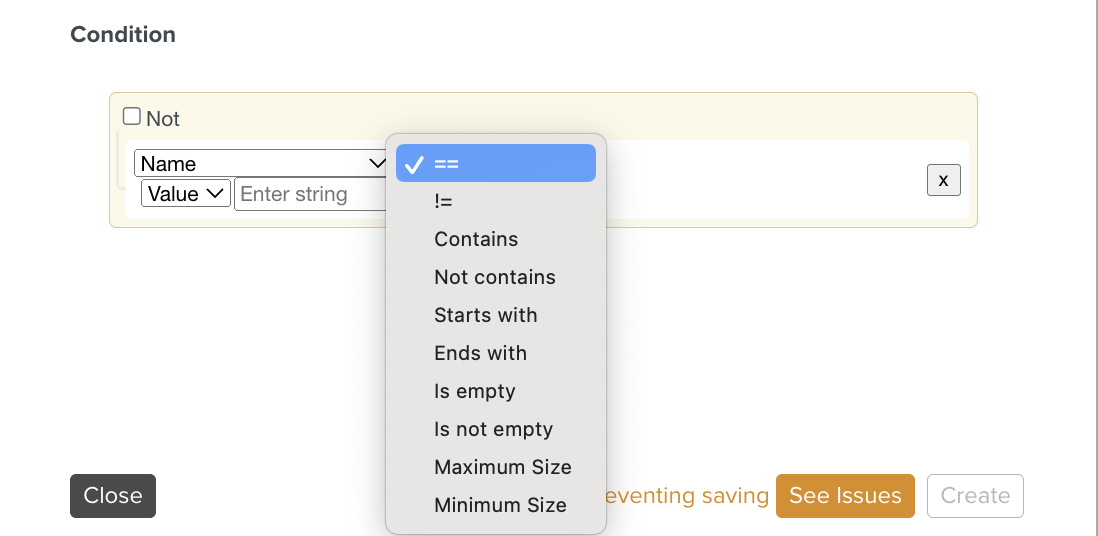The height and width of the screenshot is (536, 1098).
Task: Remove the condition with x button
Action: [x=943, y=180]
